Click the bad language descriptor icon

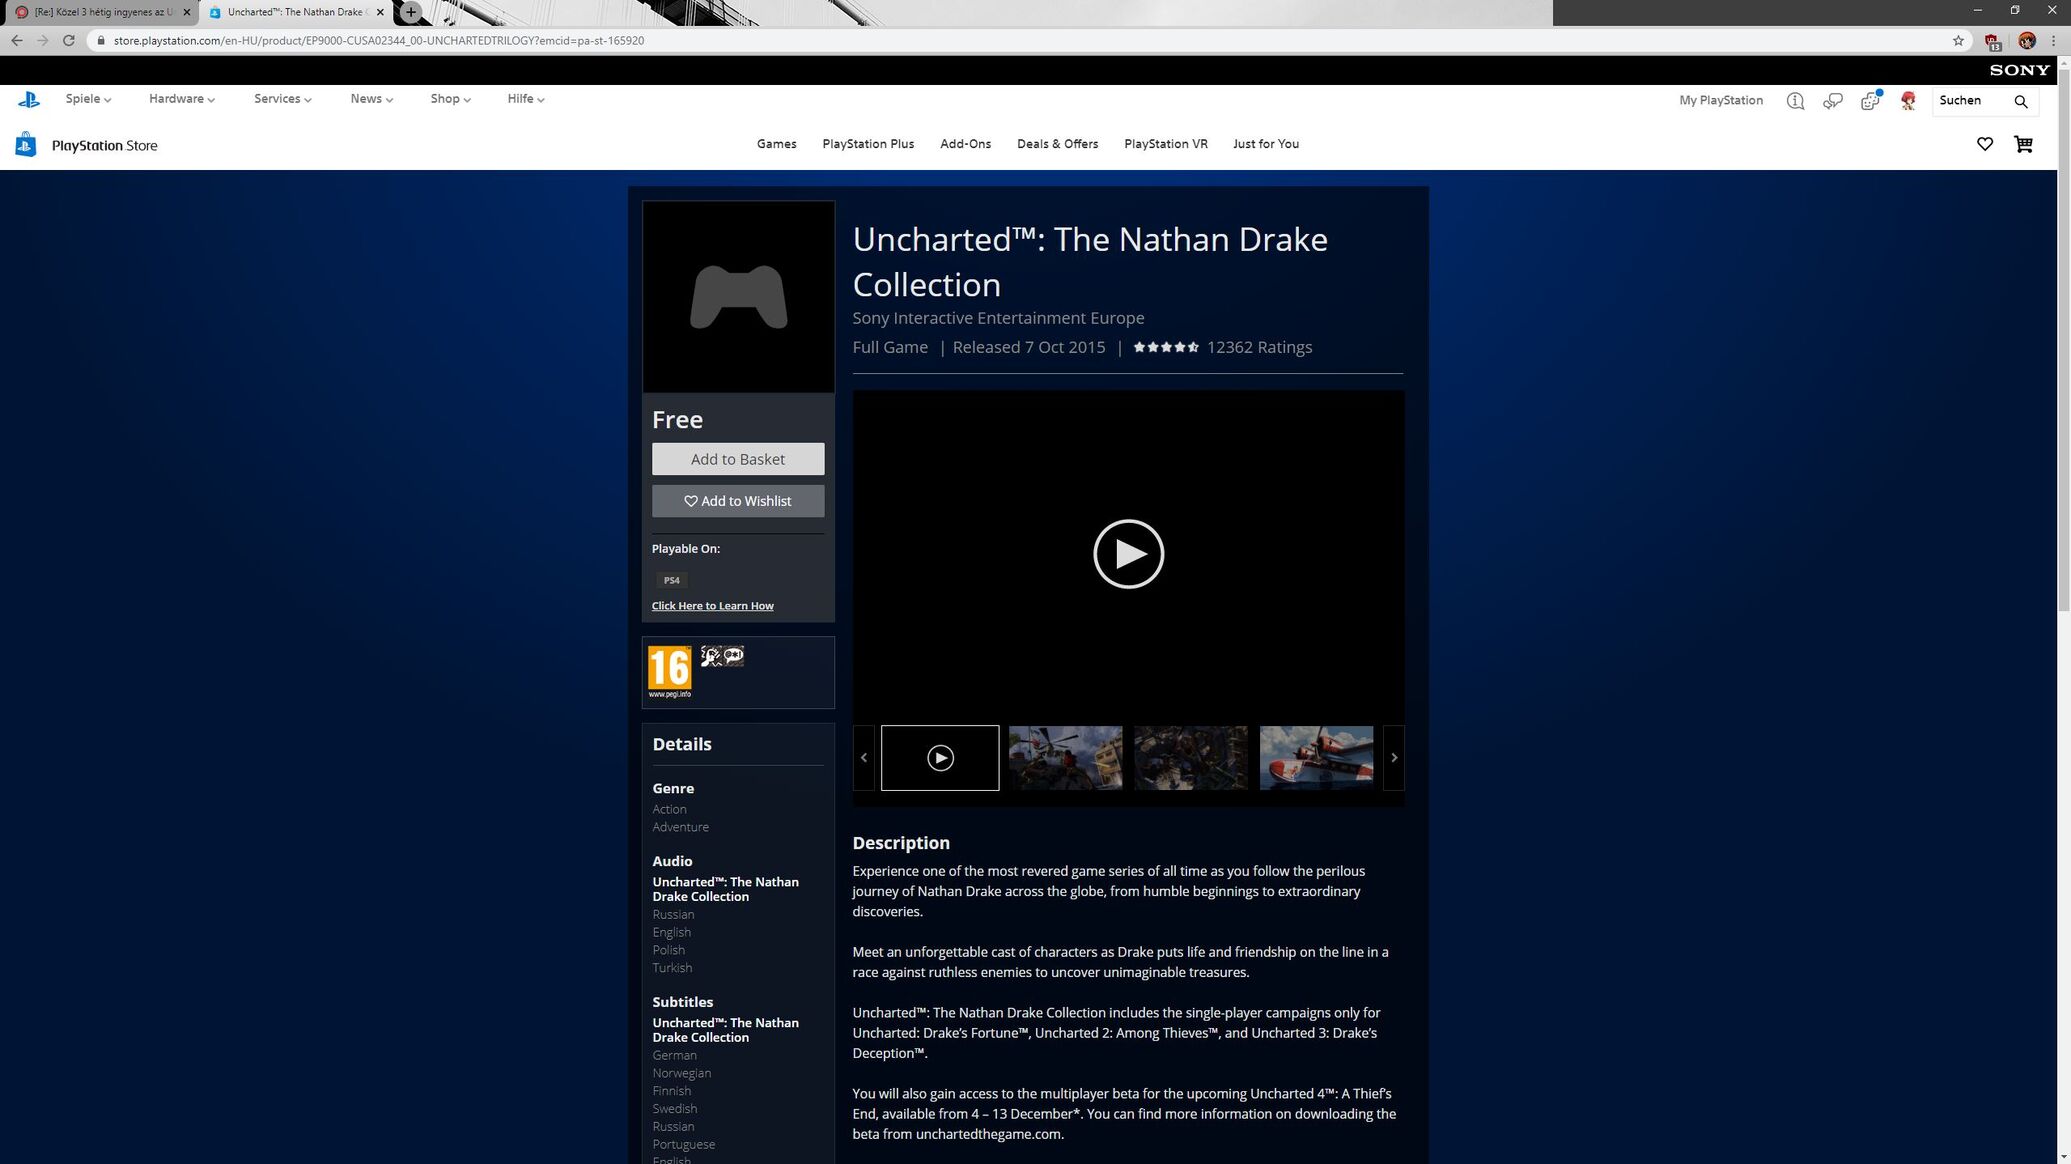[733, 656]
